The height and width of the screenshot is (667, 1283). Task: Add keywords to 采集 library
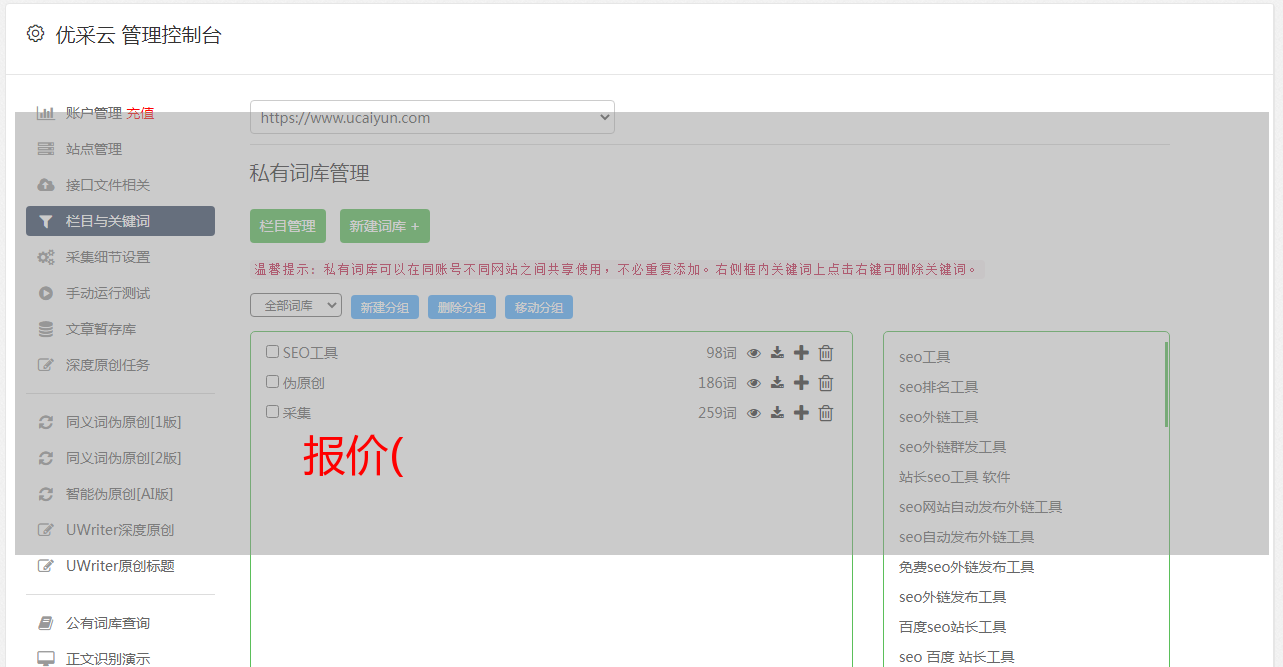click(x=801, y=413)
